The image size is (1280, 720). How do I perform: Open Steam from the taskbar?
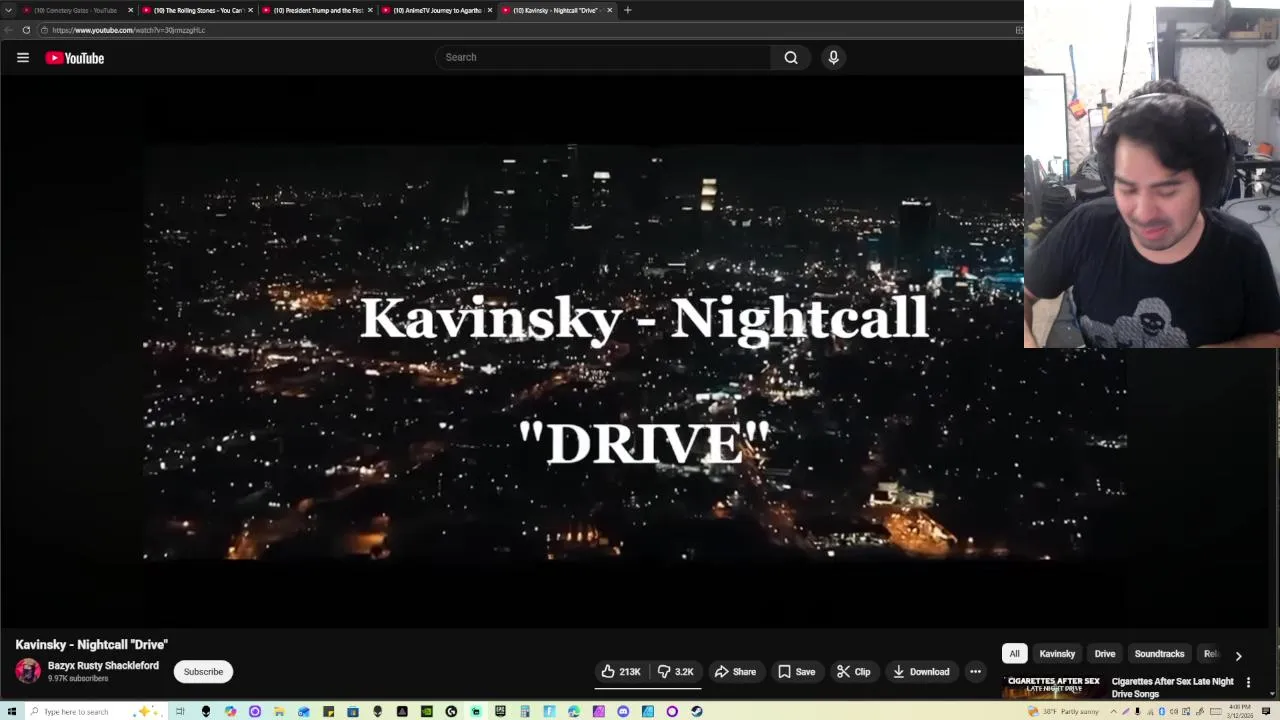coord(696,711)
